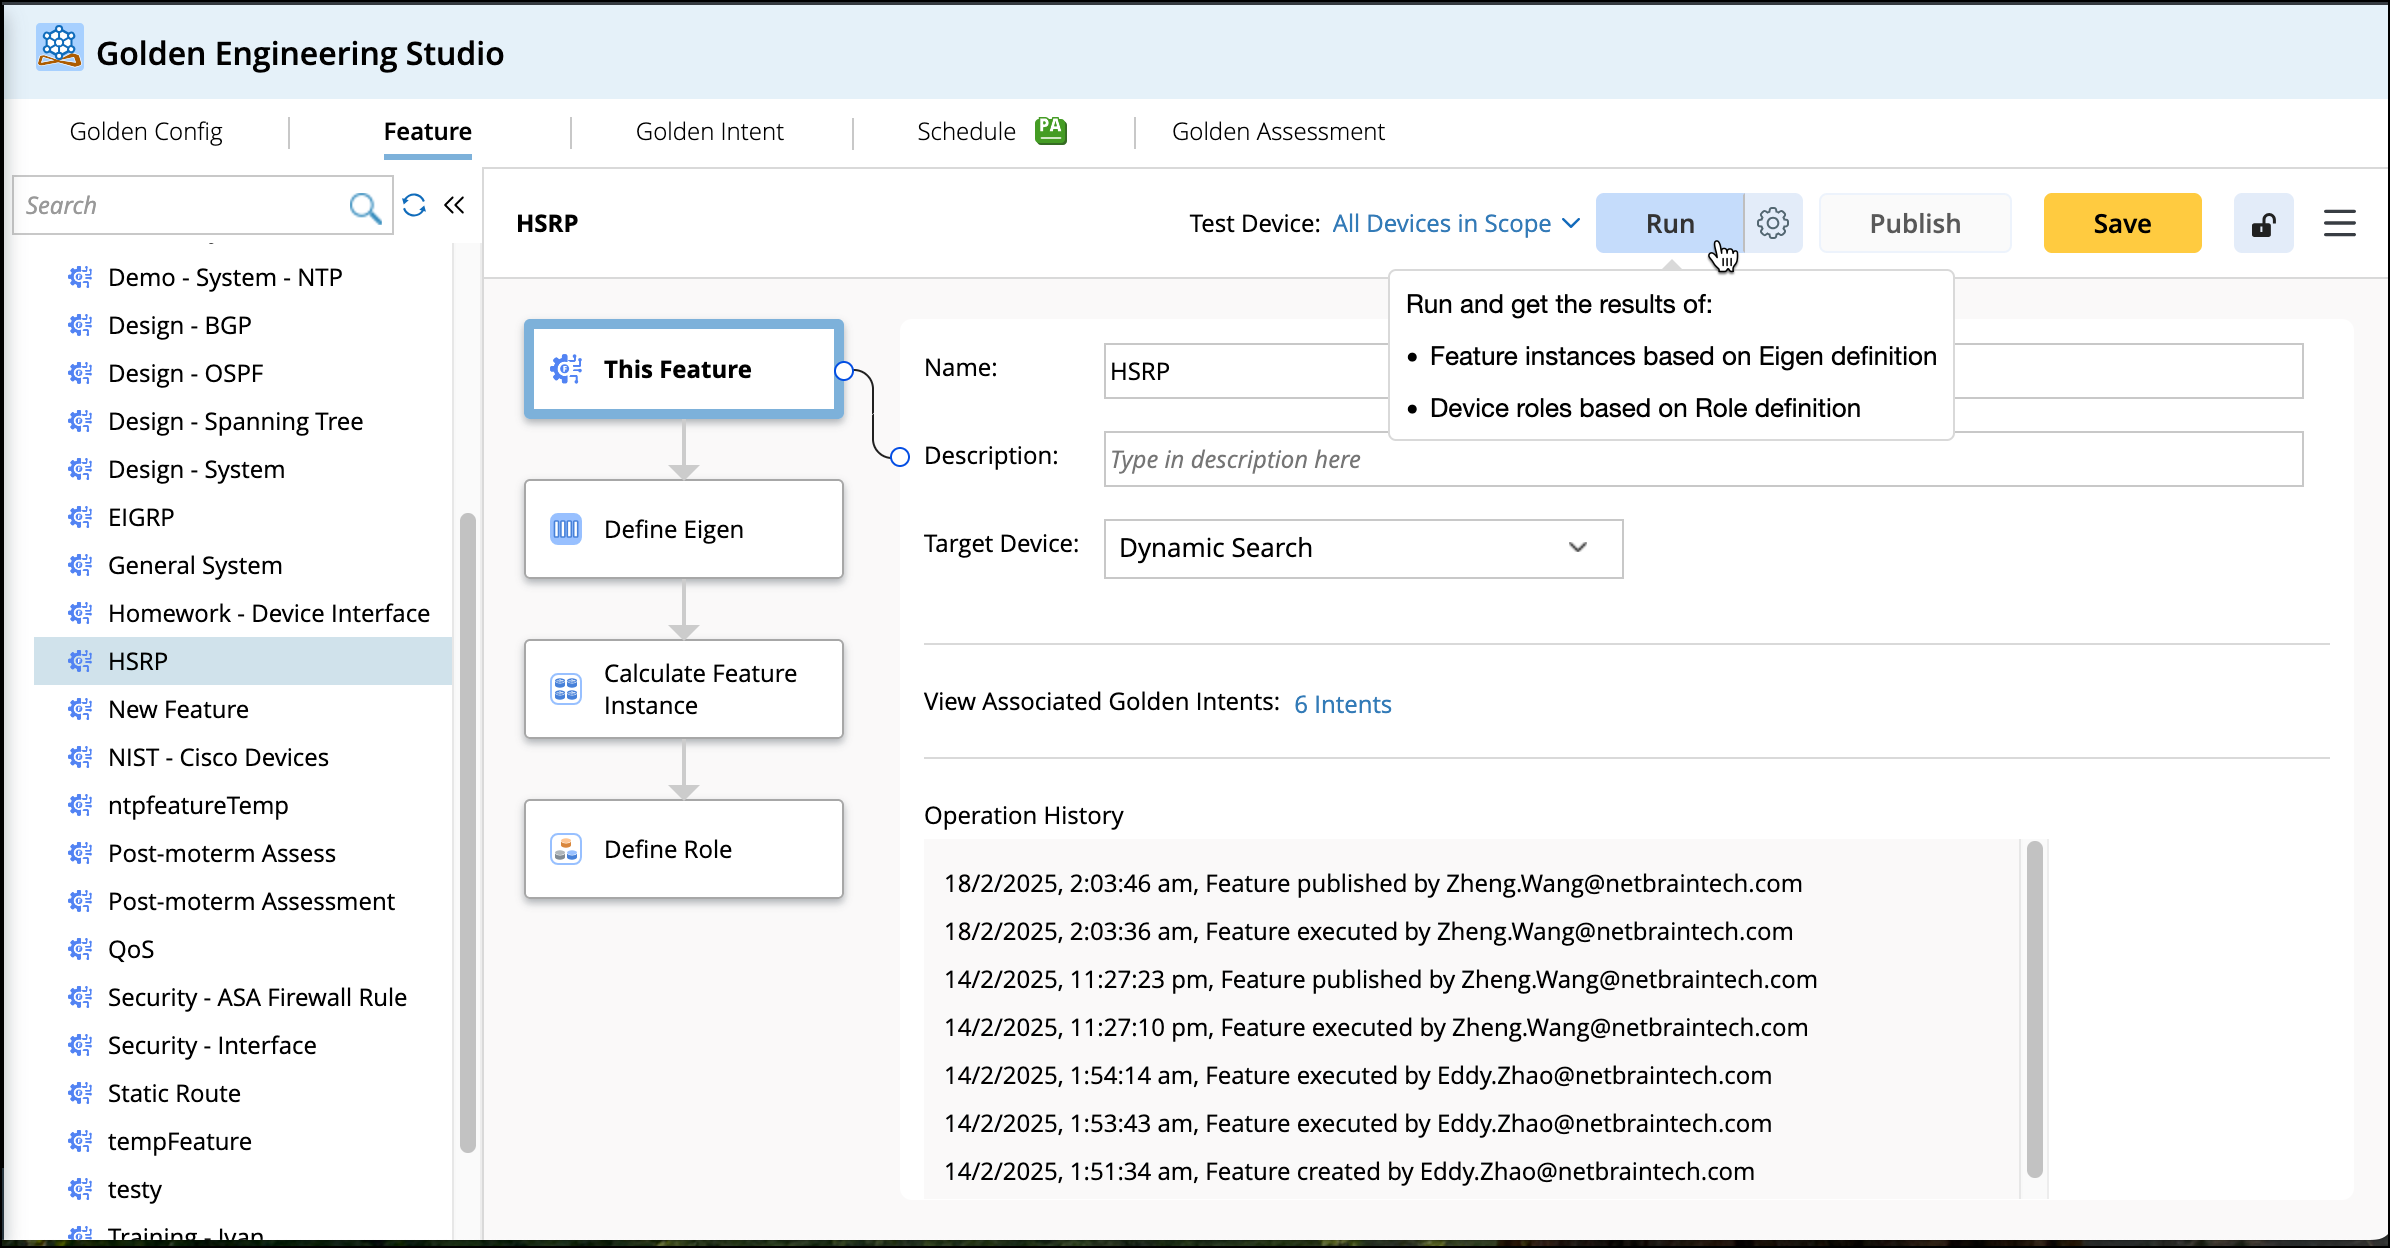Open Run settings gear icon

1773,223
